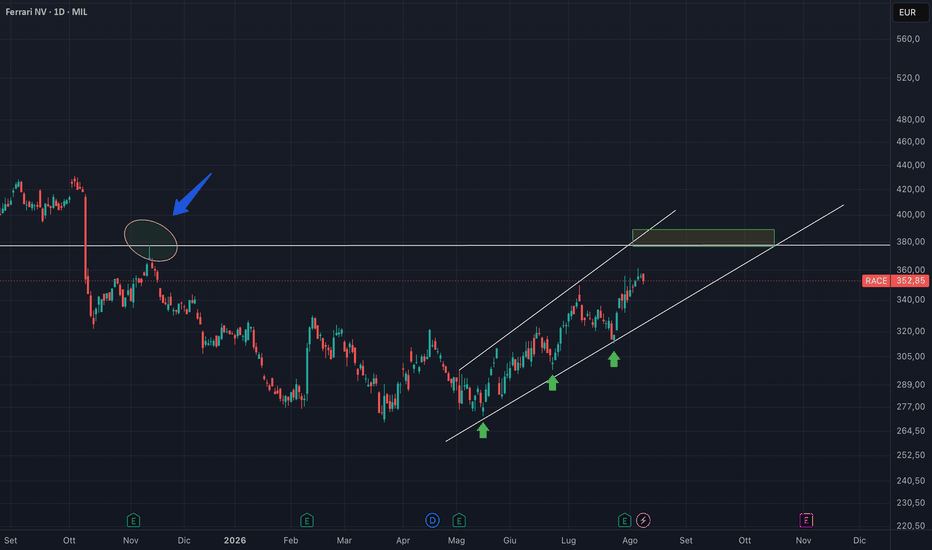Click the Lug label on time axis

pyautogui.click(x=569, y=540)
